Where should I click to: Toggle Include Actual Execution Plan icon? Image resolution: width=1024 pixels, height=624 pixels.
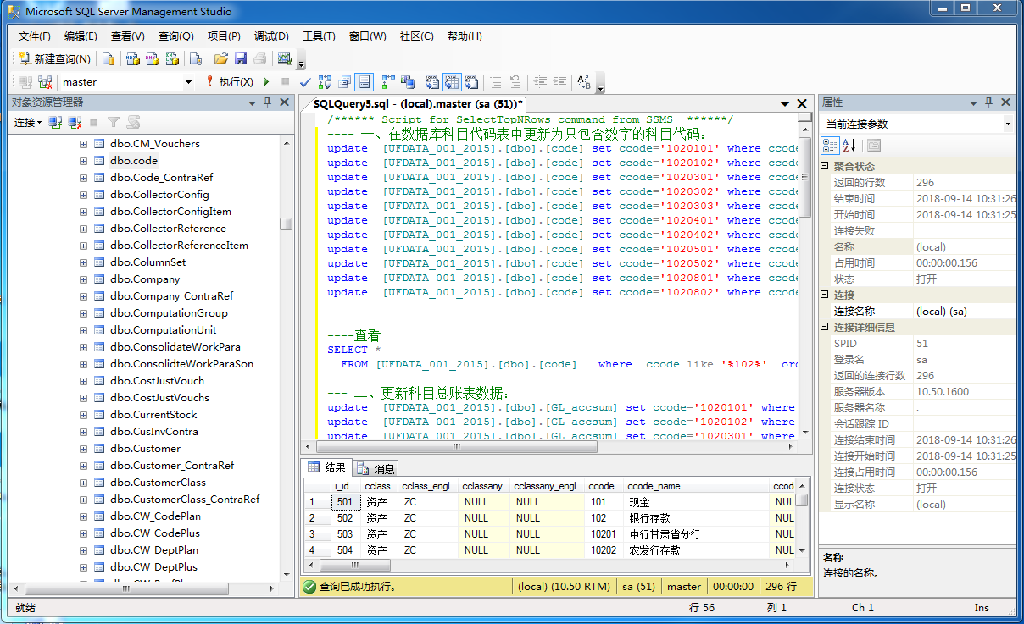(x=388, y=82)
